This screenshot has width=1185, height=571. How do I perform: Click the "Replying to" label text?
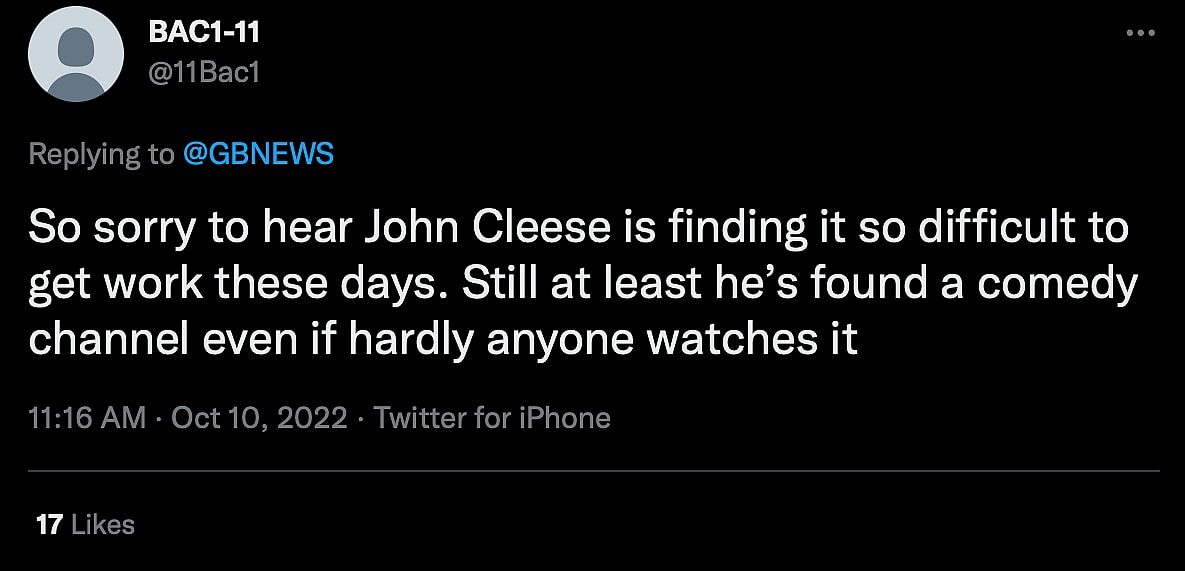click(x=101, y=154)
